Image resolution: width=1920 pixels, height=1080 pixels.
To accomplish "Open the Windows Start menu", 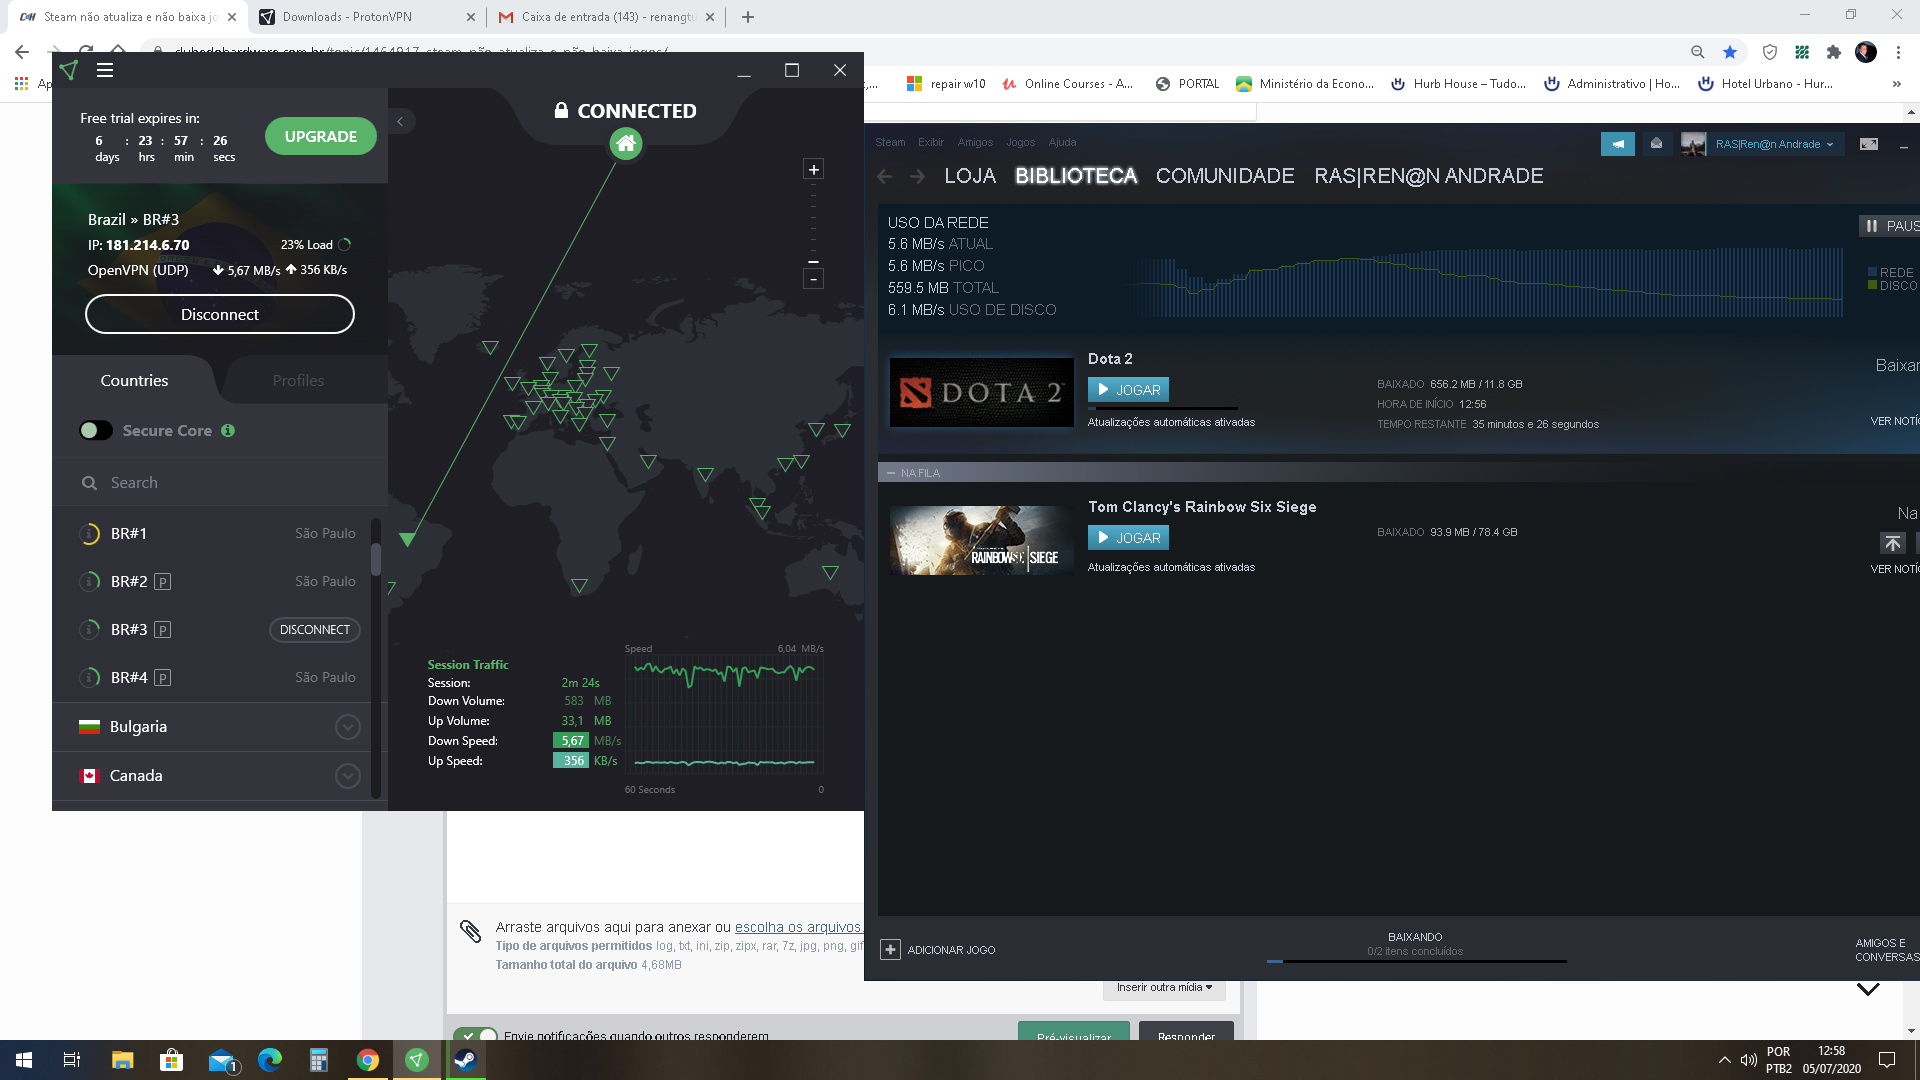I will [x=24, y=1060].
